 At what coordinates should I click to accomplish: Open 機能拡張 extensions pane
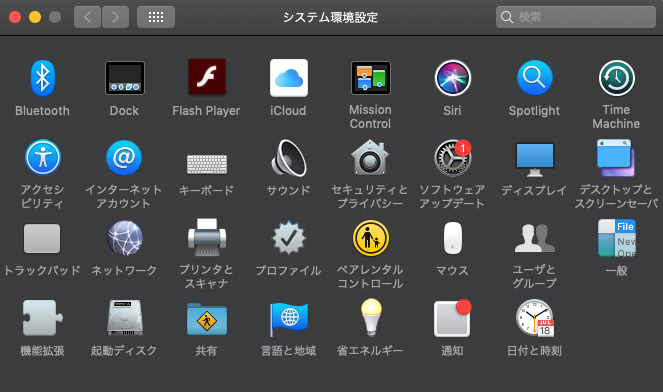(x=43, y=318)
